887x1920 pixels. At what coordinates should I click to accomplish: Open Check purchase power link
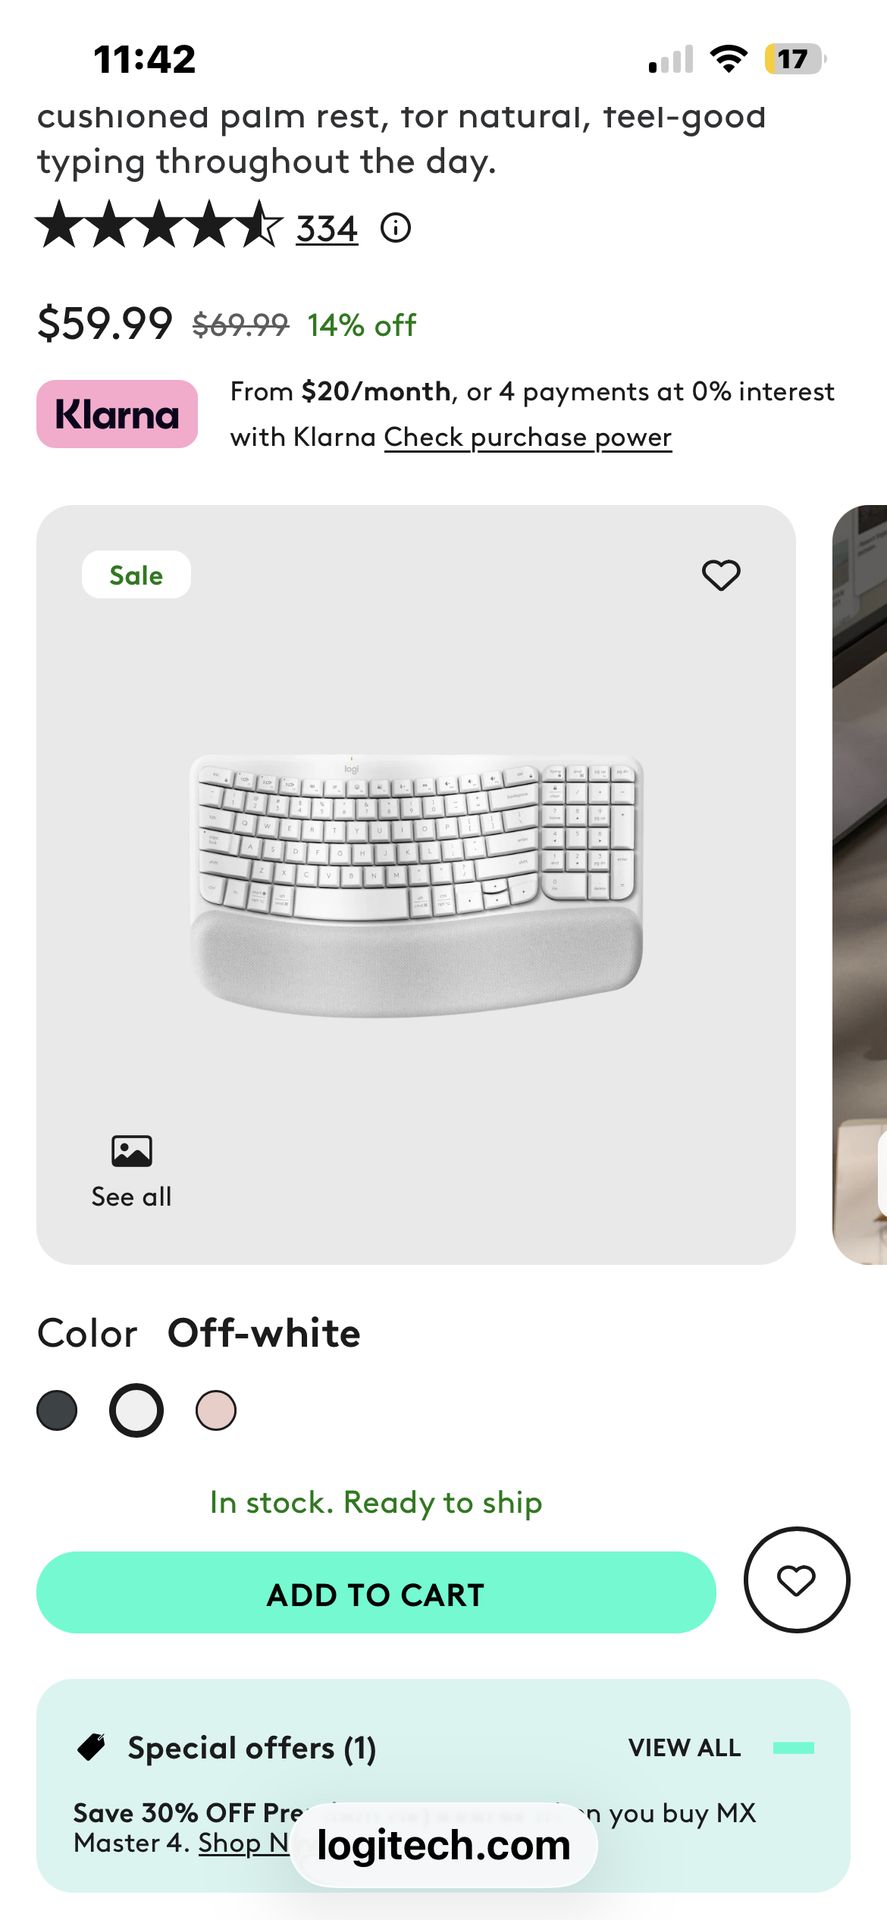coord(527,437)
